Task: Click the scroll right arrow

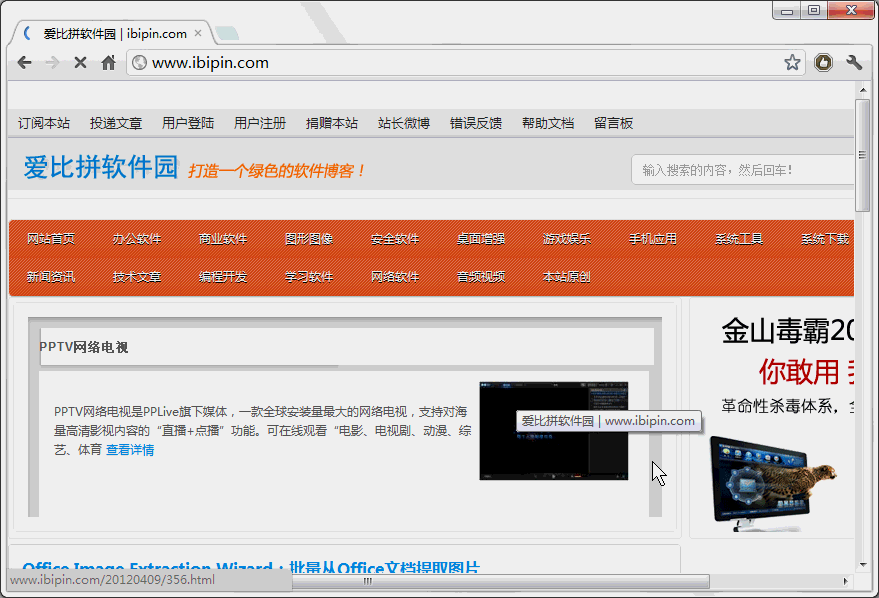Action: (x=846, y=582)
